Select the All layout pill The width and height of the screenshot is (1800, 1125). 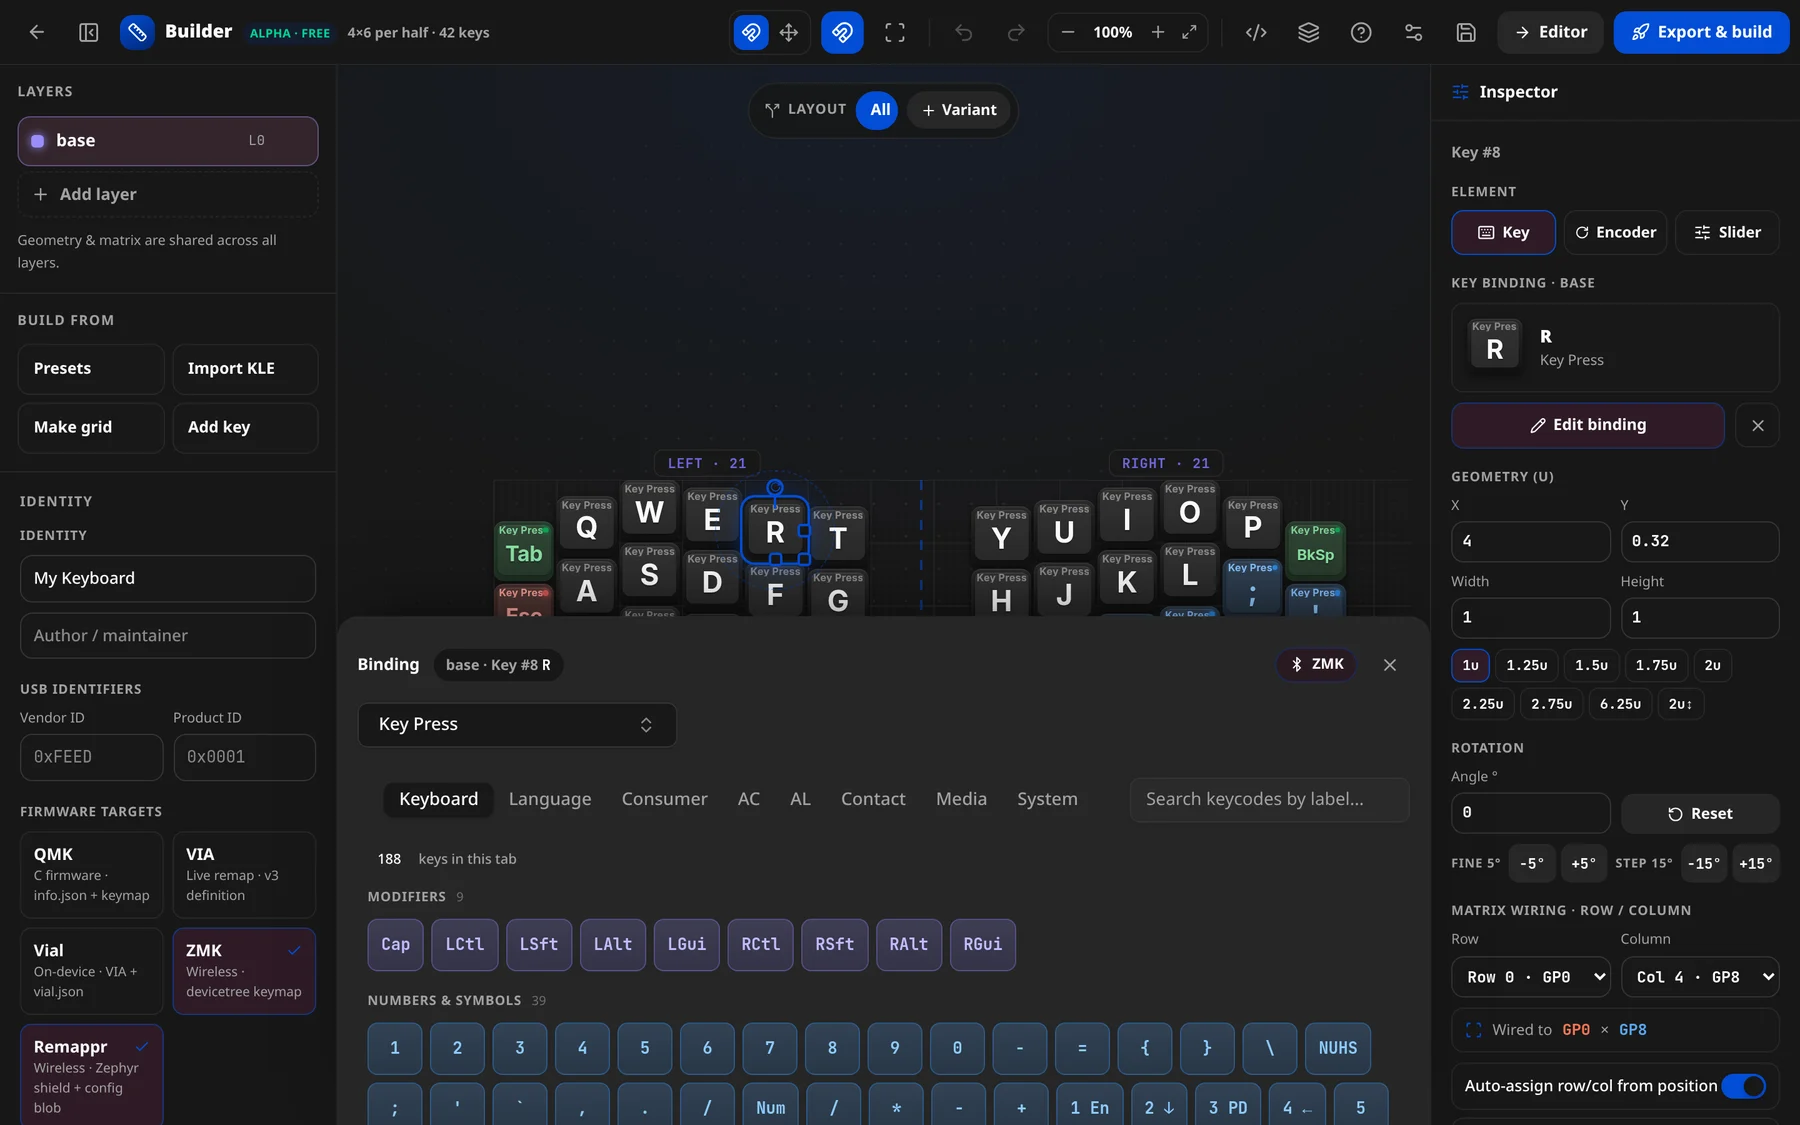(879, 110)
